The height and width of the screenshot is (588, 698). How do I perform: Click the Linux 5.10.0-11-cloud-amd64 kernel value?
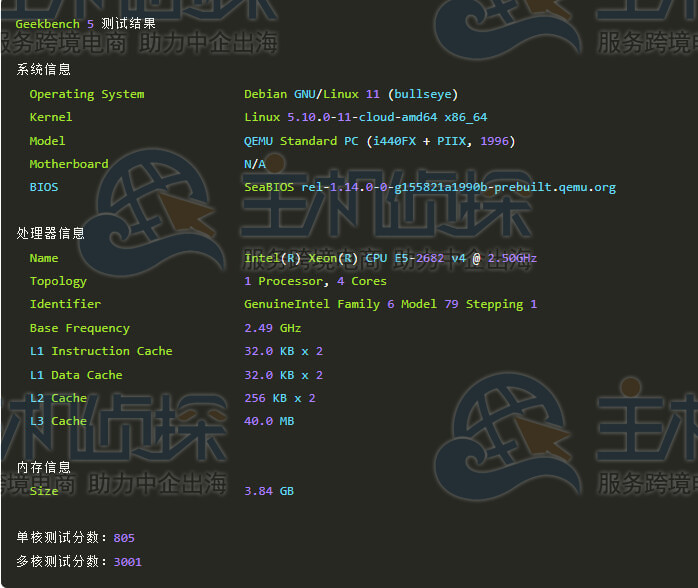[x=365, y=117]
